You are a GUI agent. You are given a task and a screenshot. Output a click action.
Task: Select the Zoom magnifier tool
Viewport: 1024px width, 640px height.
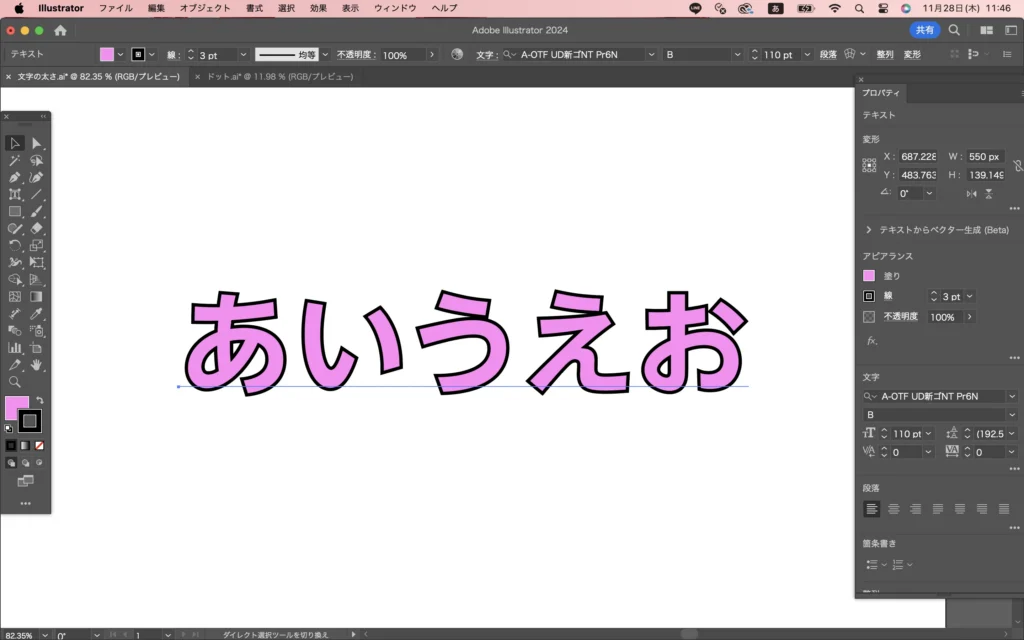click(x=15, y=382)
